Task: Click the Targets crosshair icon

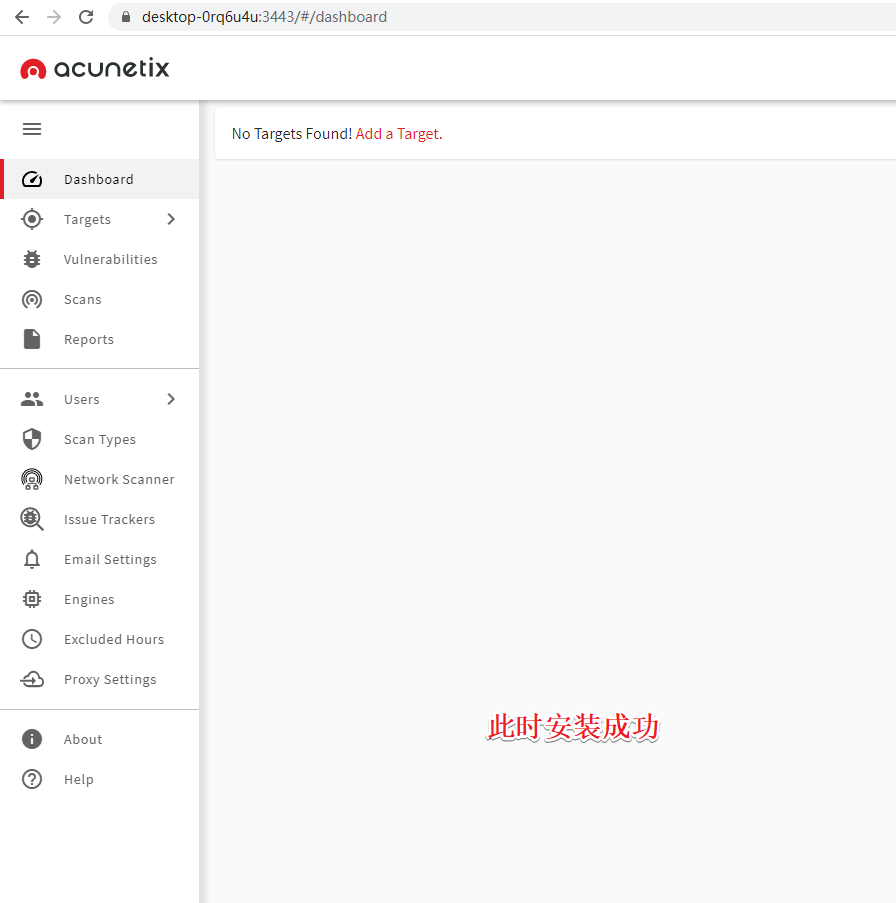Action: tap(32, 219)
